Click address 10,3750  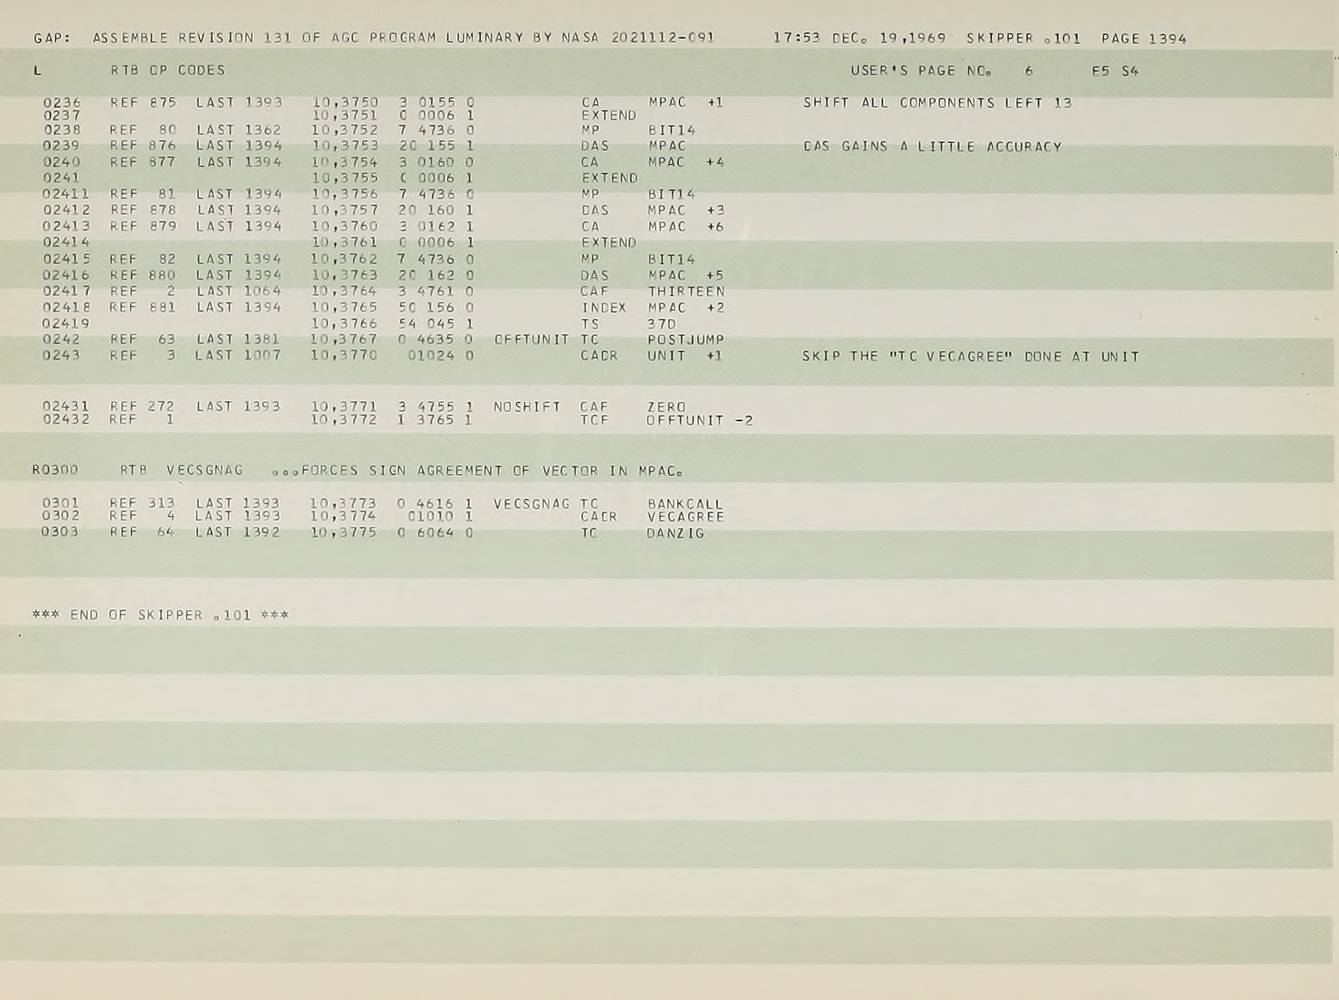click(x=345, y=102)
